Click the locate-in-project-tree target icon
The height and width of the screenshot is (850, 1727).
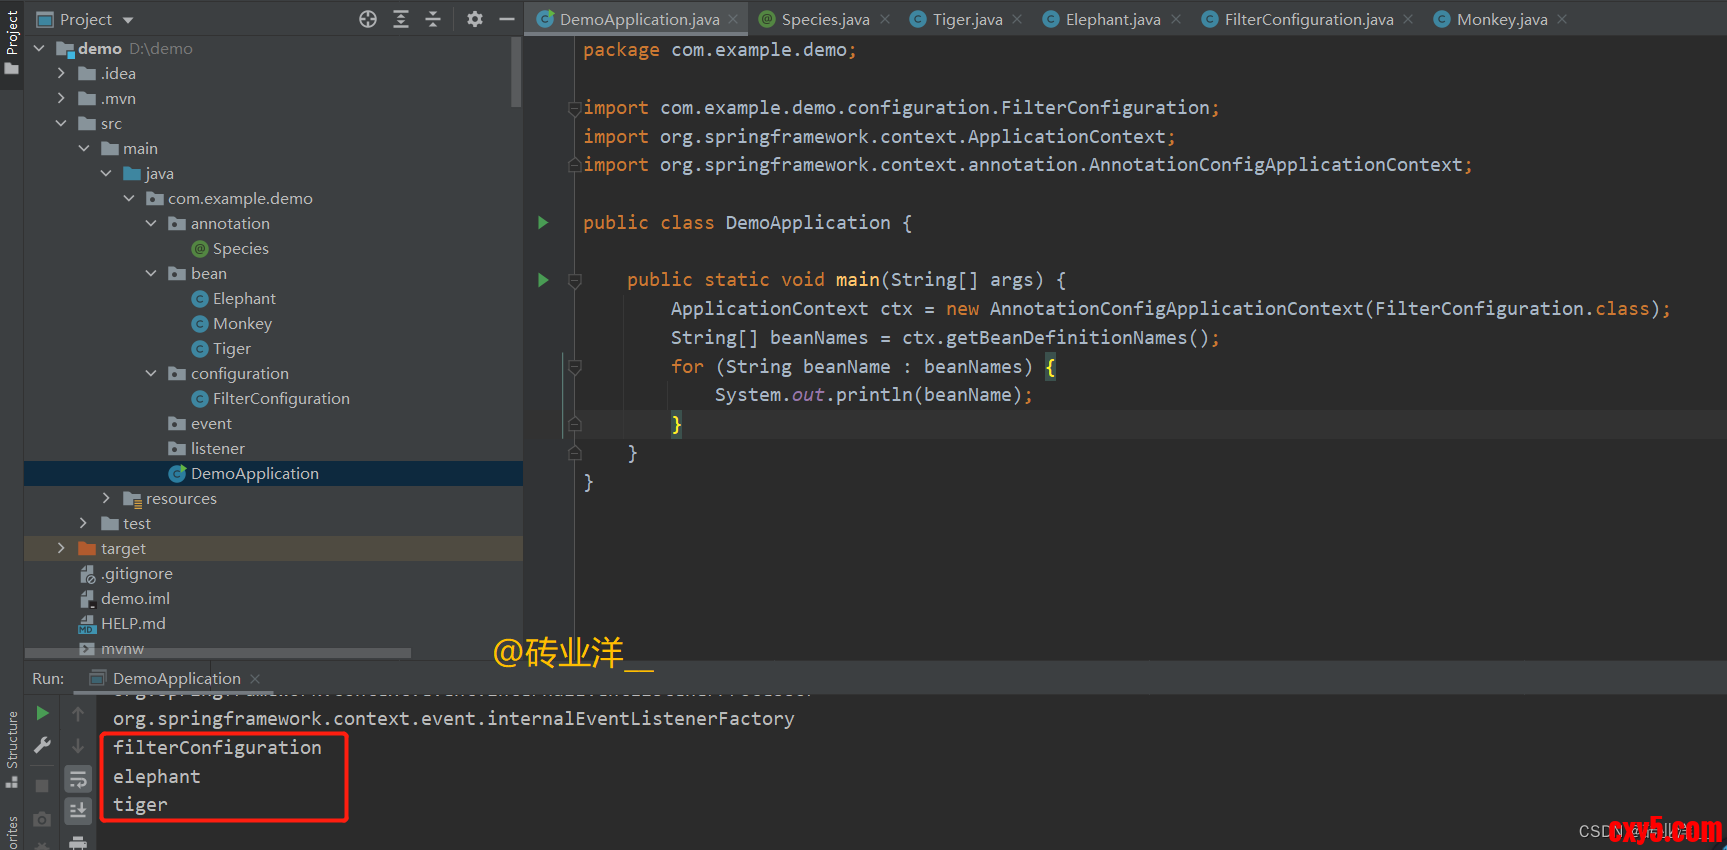(x=368, y=19)
